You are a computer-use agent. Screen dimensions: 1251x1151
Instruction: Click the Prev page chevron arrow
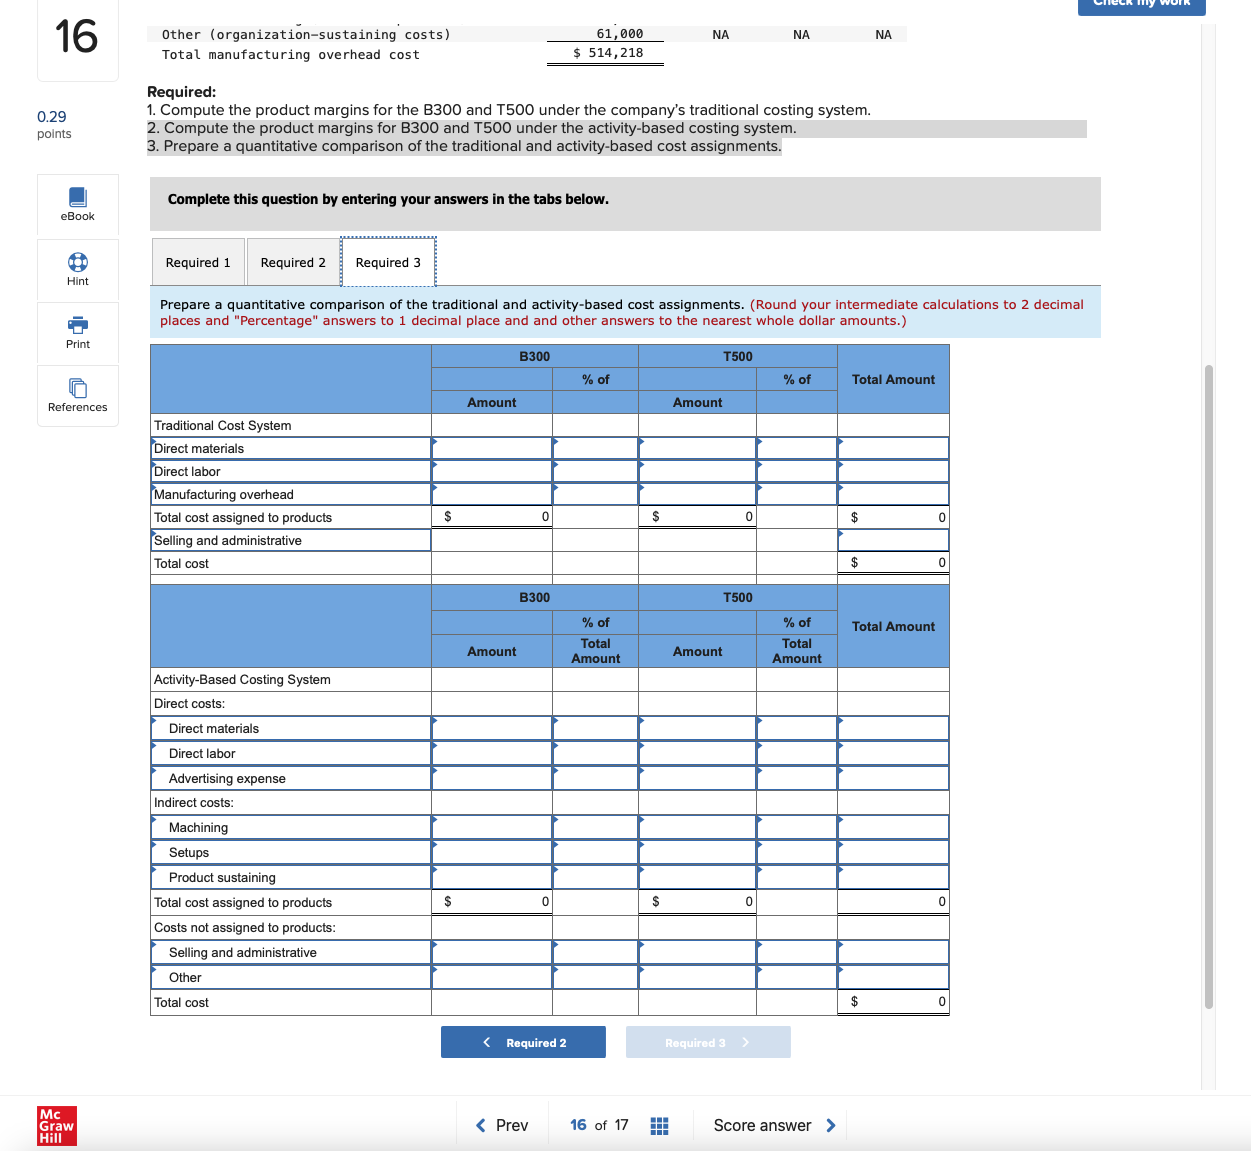[x=480, y=1125]
